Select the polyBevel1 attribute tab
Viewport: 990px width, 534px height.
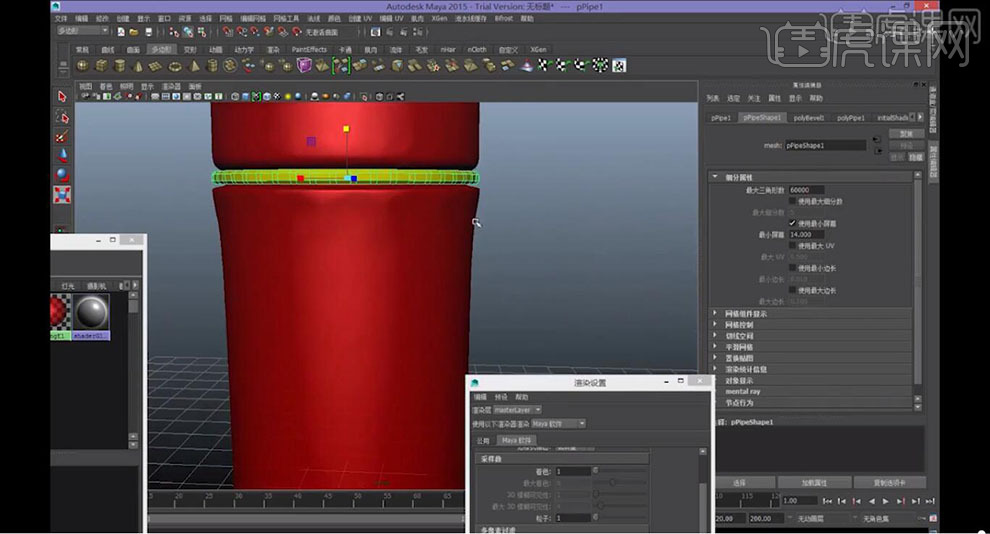809,118
